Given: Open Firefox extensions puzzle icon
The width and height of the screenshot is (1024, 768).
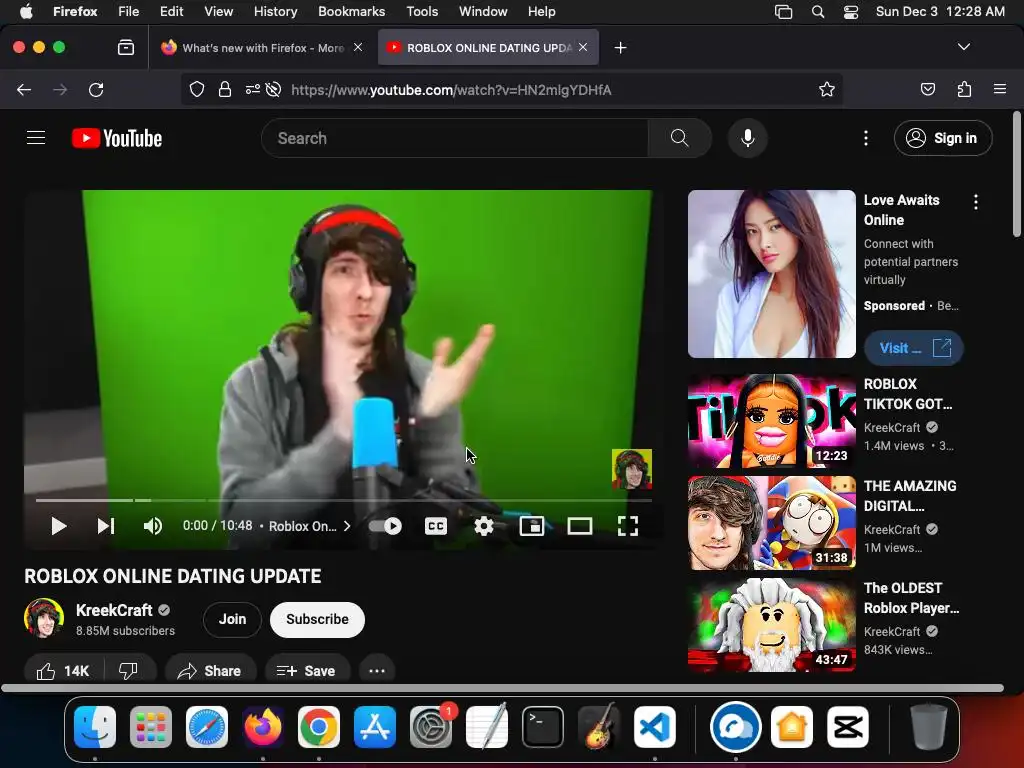Looking at the screenshot, I should (964, 89).
